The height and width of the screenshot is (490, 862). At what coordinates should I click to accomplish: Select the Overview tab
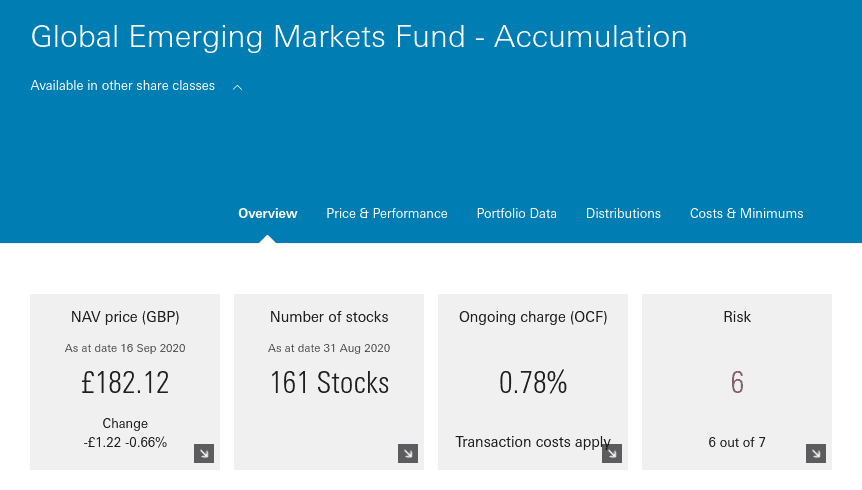[268, 213]
